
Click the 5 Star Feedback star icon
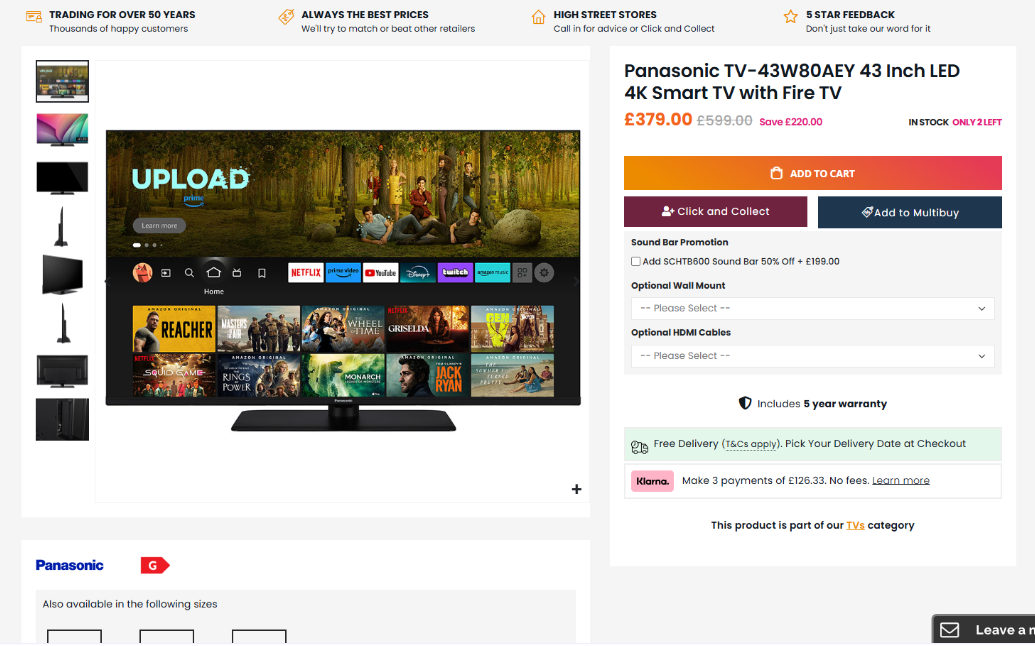[791, 16]
